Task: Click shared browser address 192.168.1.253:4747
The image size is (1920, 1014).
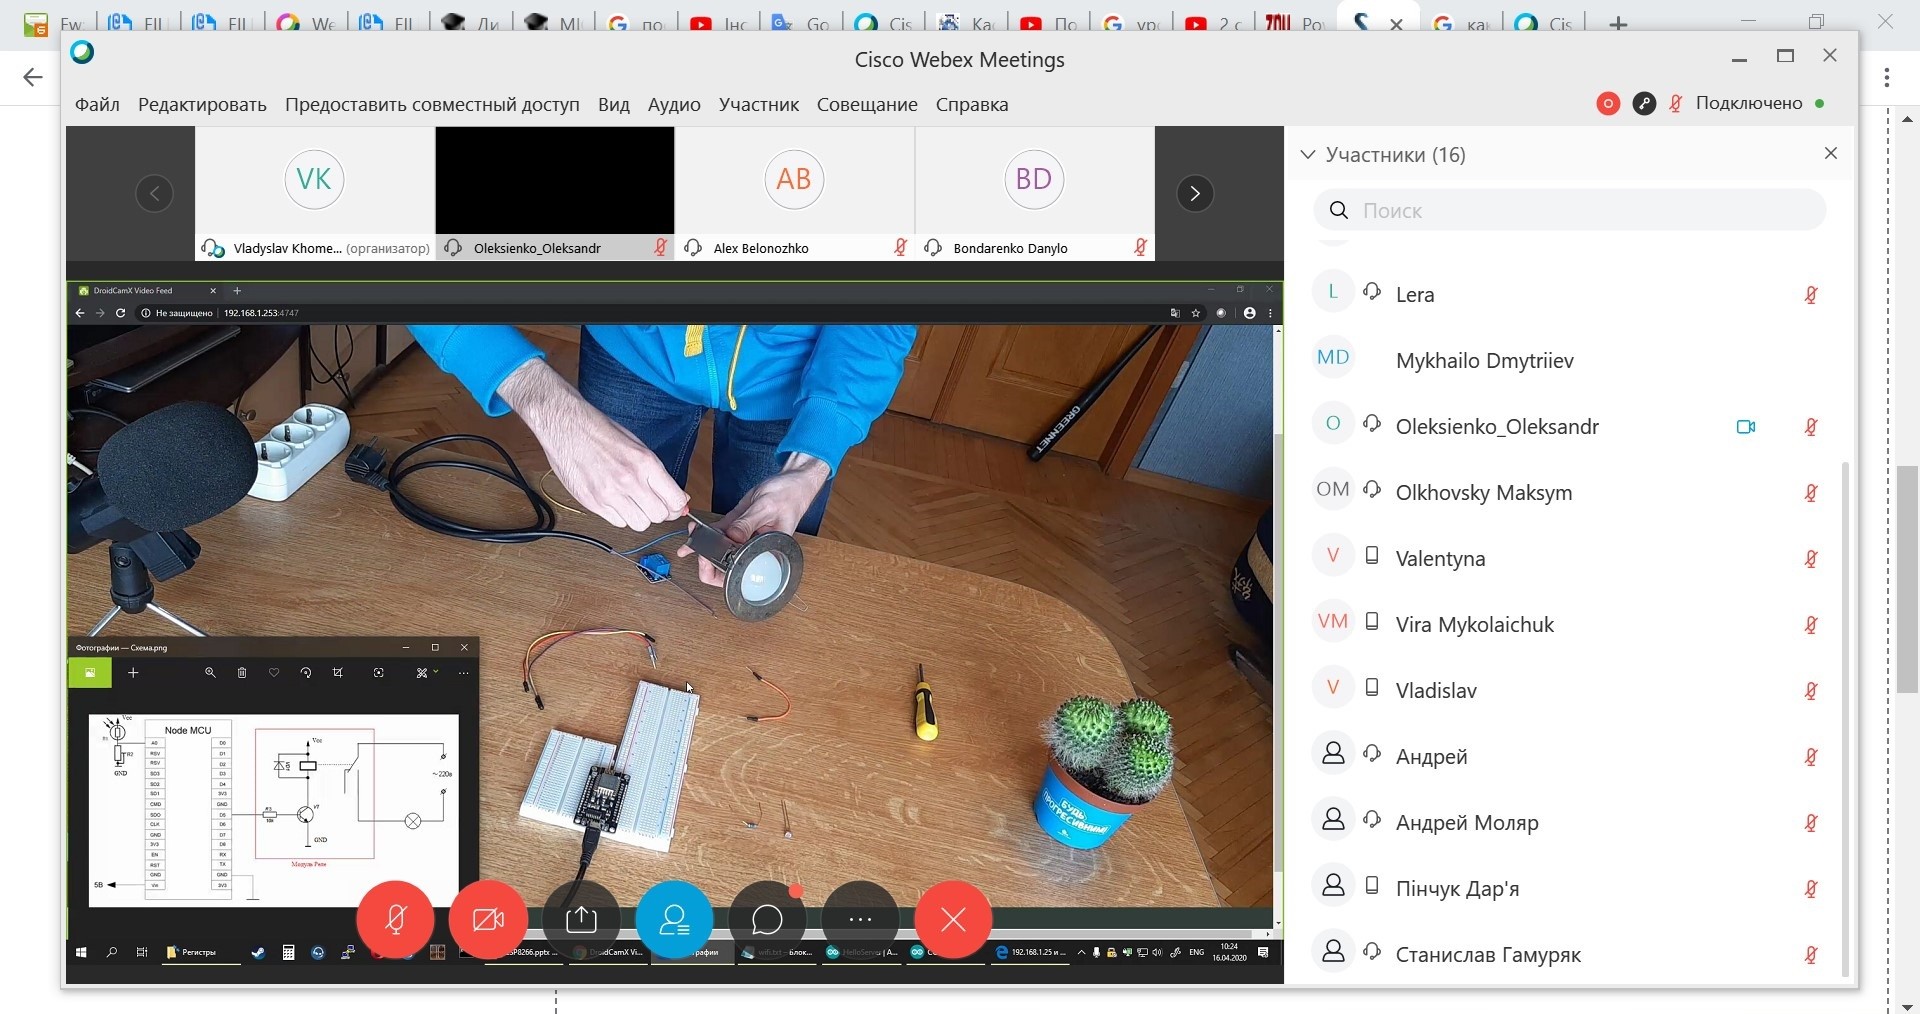Action: (261, 313)
